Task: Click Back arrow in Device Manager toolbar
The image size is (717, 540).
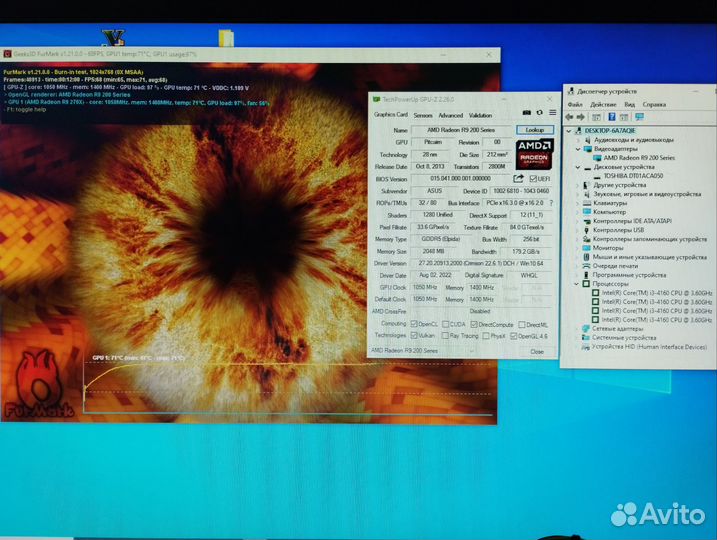Action: (570, 117)
